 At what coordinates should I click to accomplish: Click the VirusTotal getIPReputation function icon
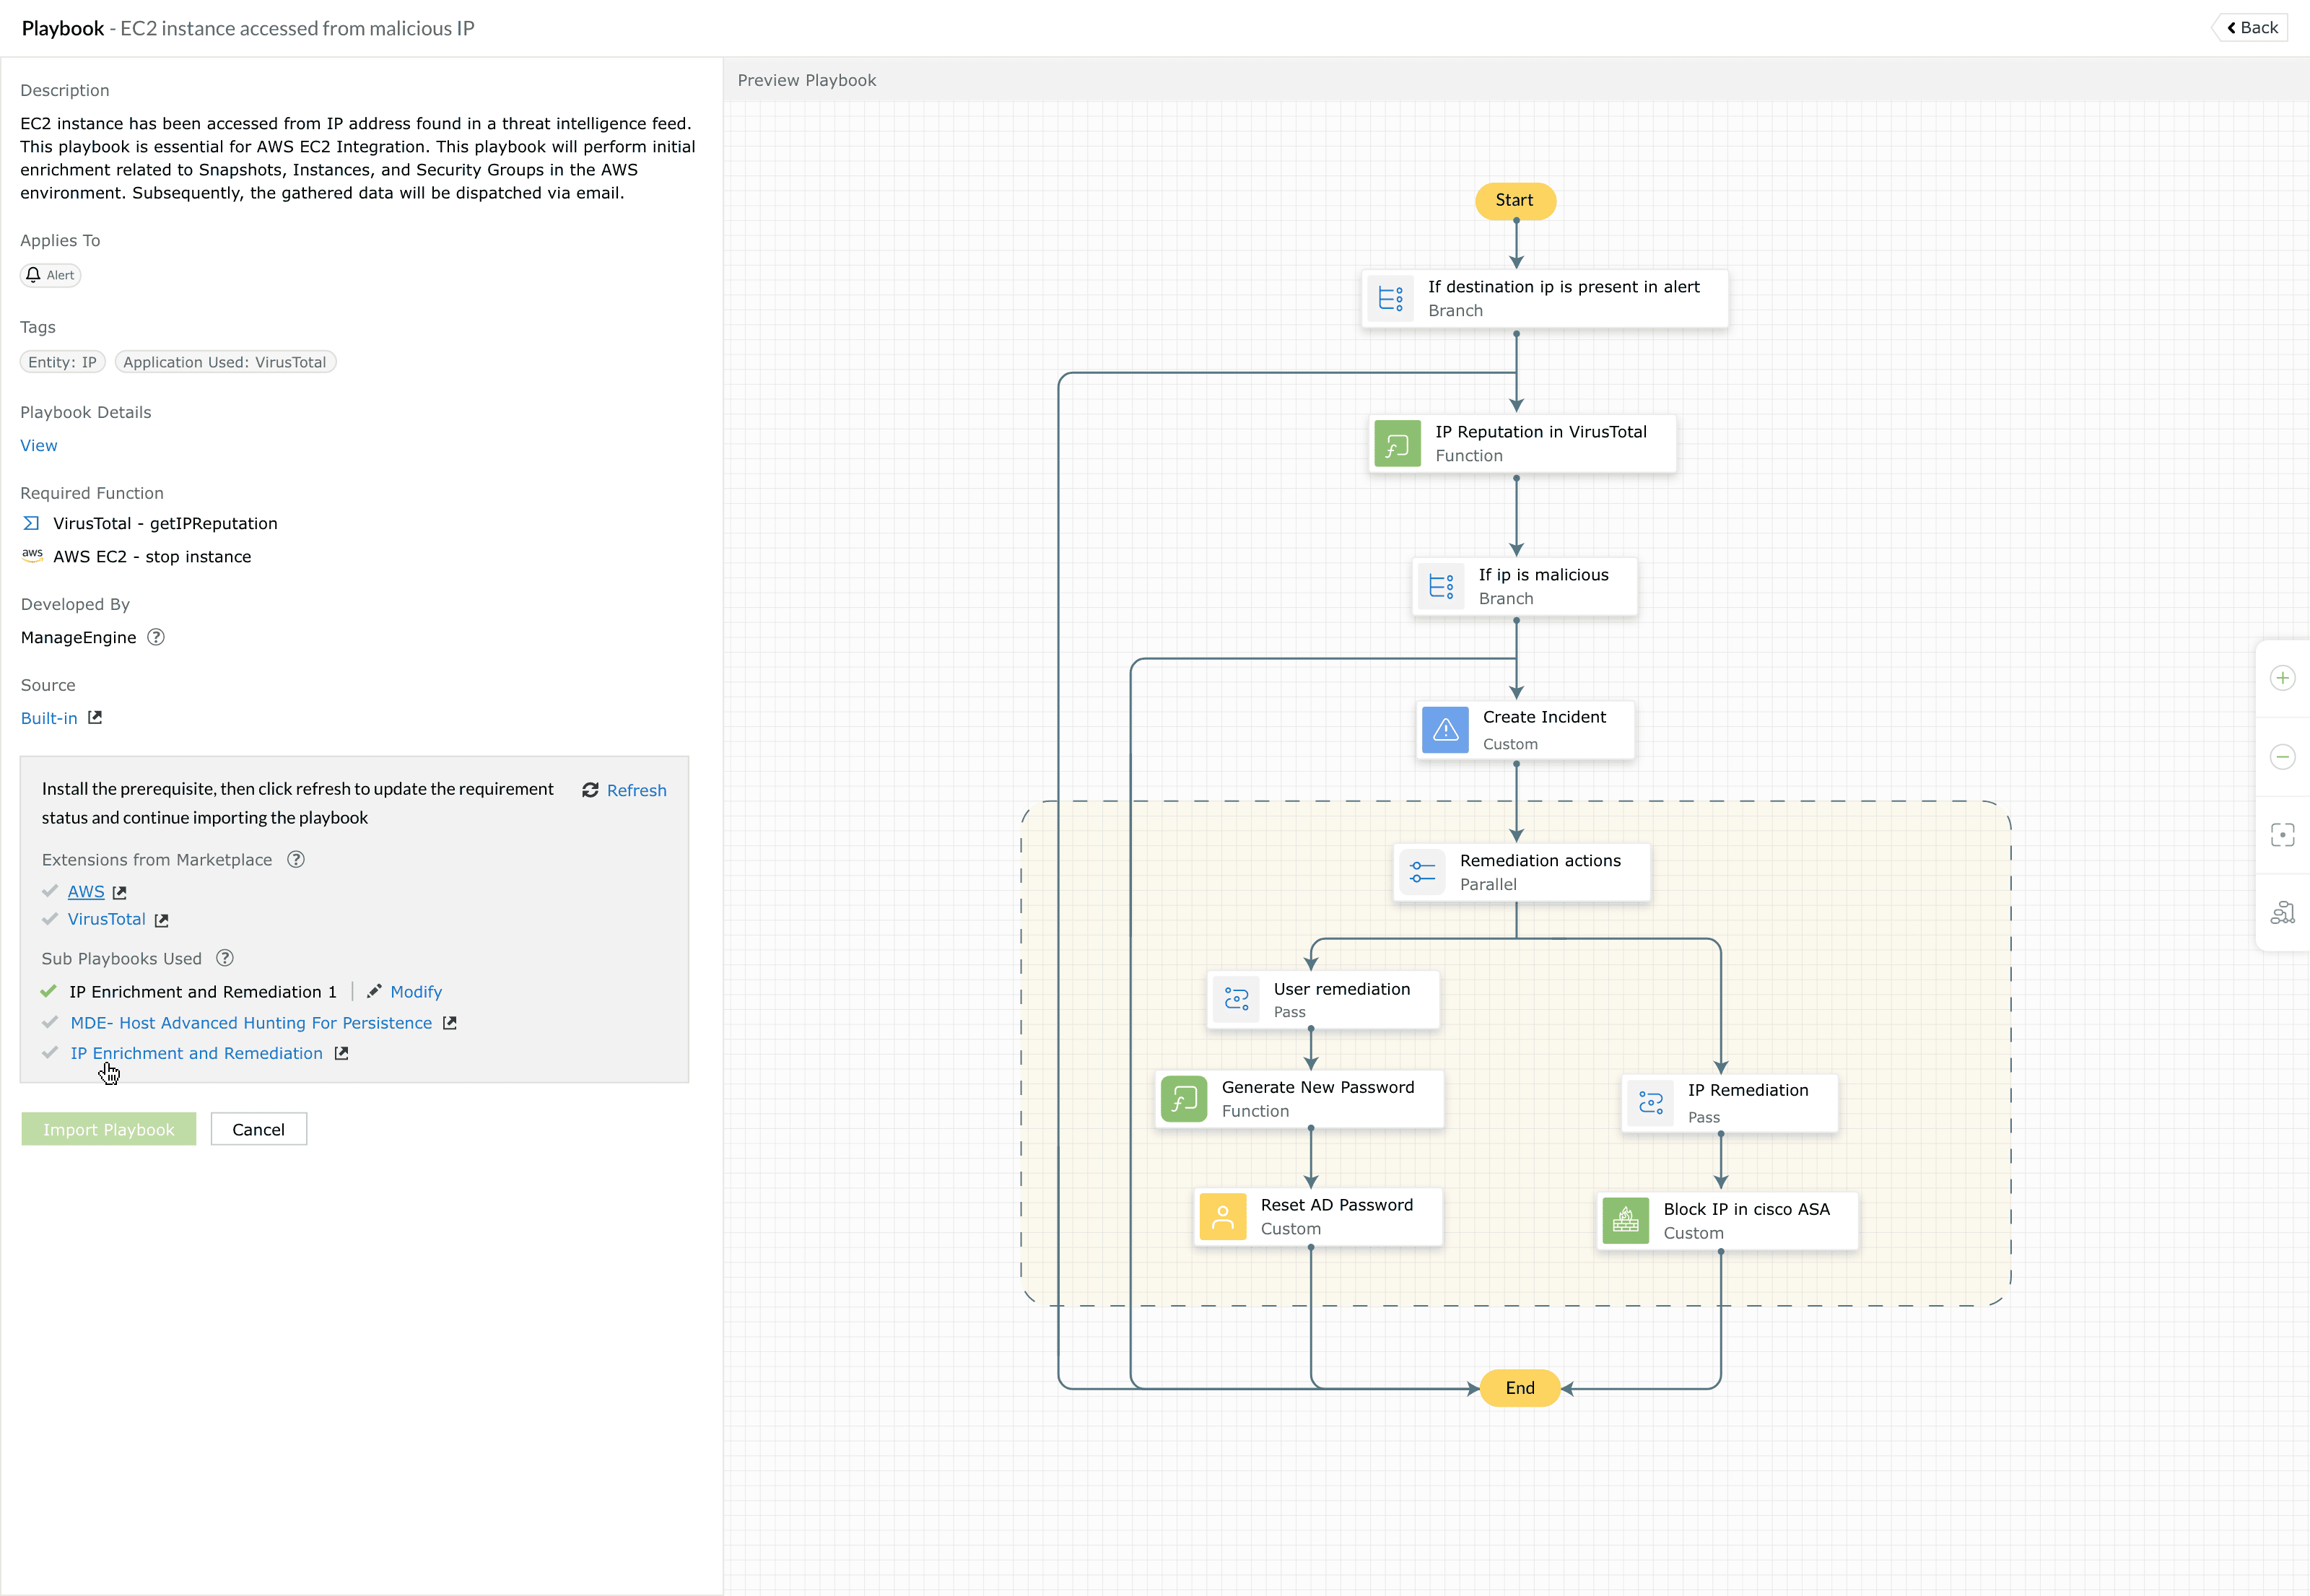tap(32, 523)
